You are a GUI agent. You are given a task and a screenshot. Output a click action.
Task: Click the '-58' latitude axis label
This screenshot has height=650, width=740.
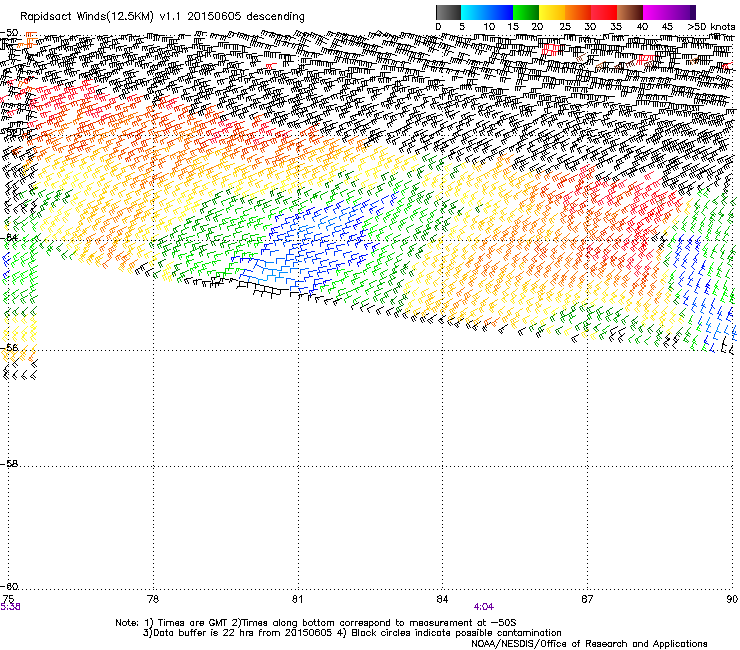point(9,464)
